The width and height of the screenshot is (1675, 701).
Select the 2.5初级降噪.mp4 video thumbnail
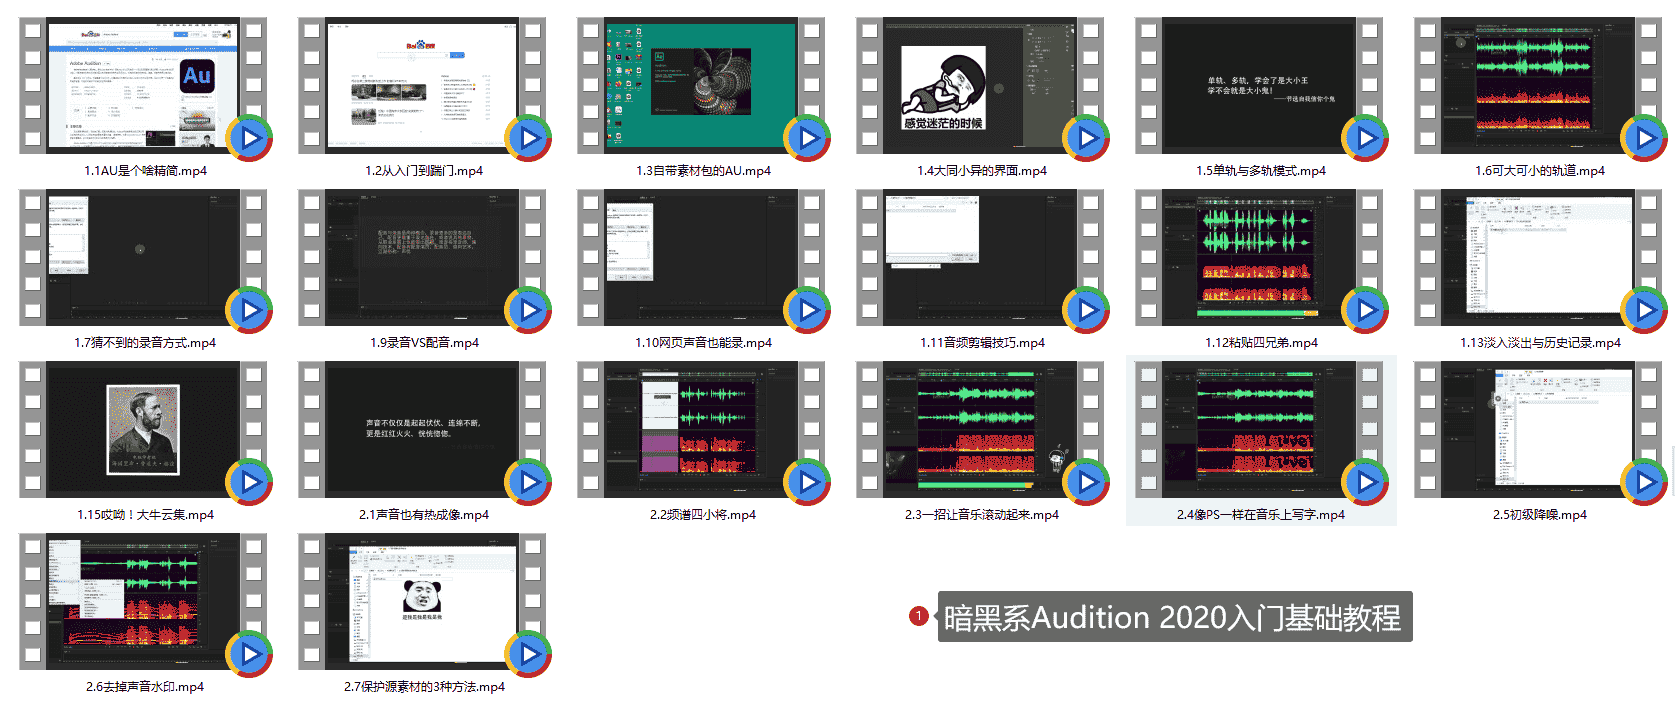[x=1538, y=429]
